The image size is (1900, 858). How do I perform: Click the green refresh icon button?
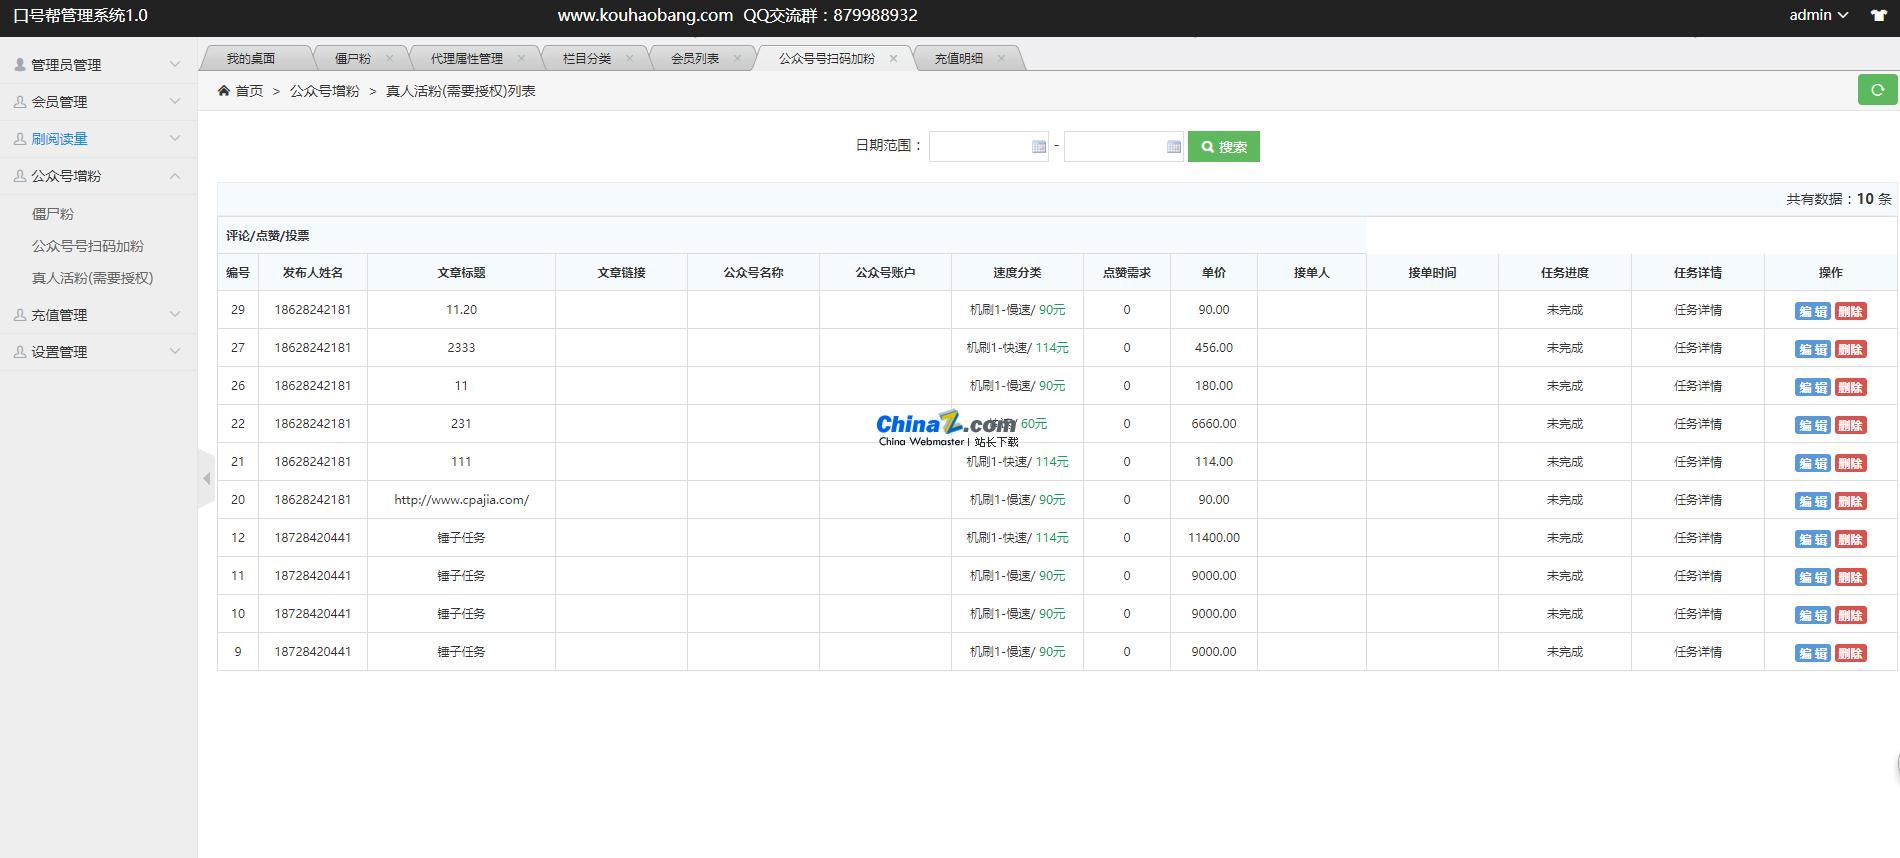click(x=1877, y=90)
